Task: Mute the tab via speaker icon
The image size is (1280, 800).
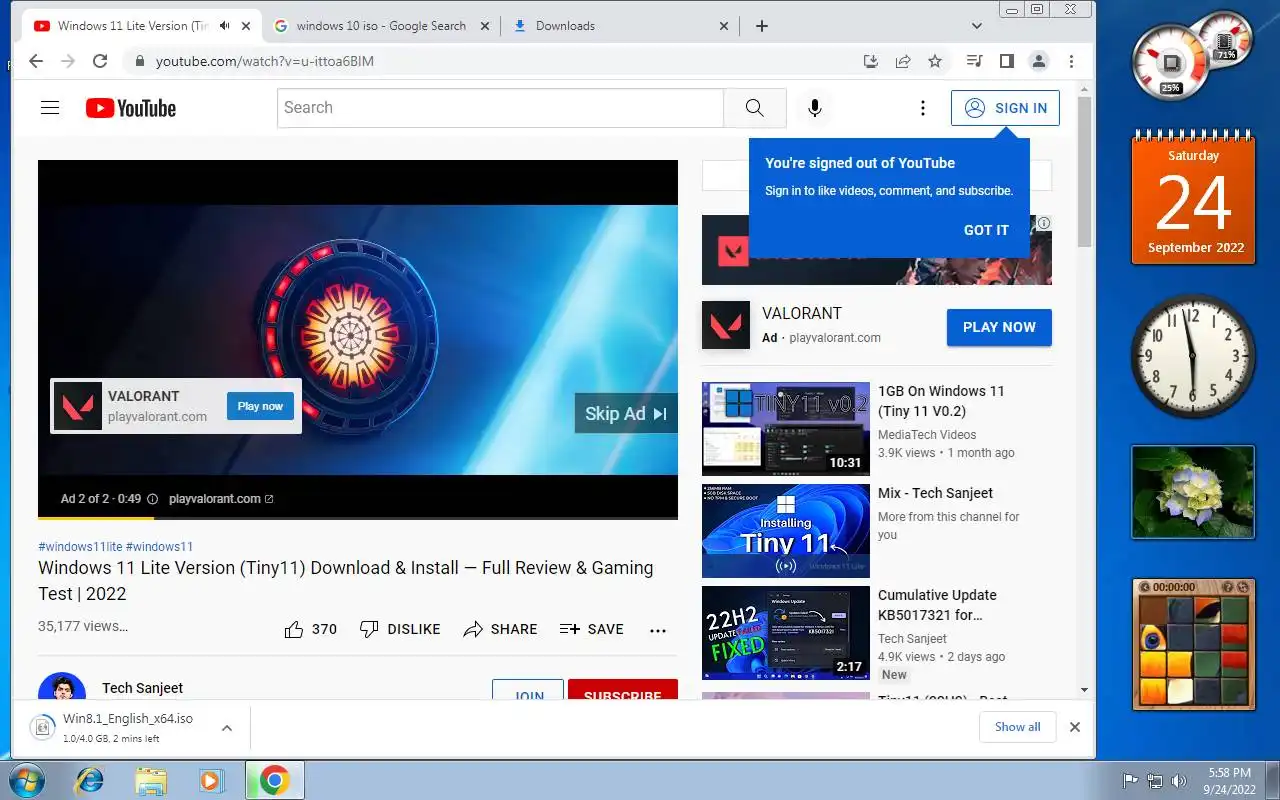Action: (x=224, y=26)
